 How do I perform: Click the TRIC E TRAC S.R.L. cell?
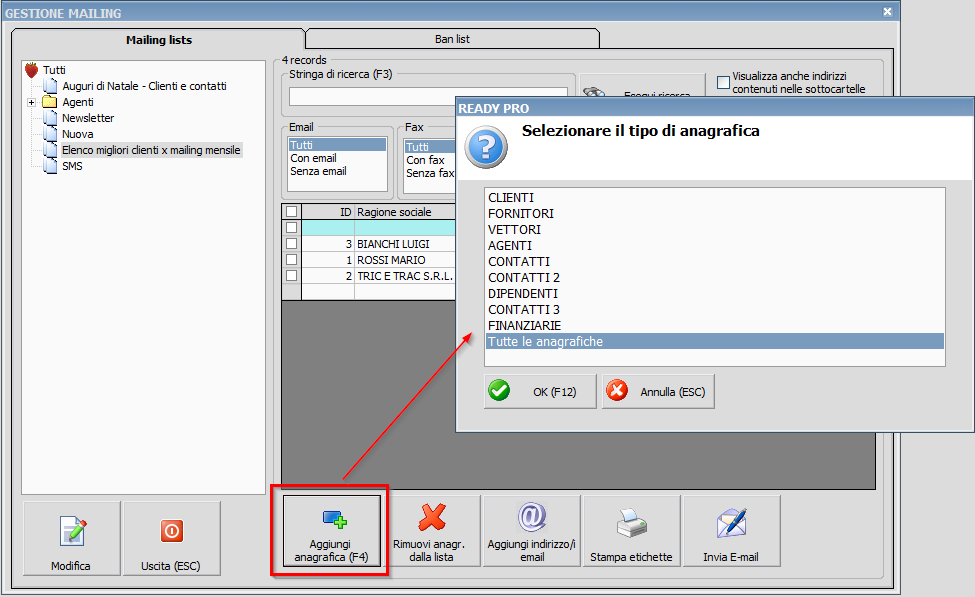click(x=405, y=275)
